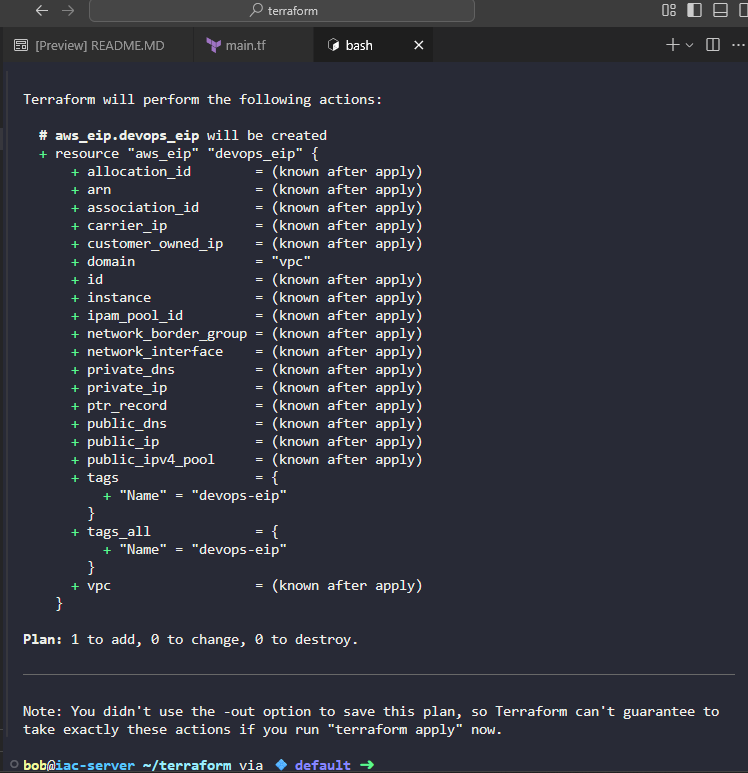Click the bob@iac-server prompt line

click(x=198, y=765)
